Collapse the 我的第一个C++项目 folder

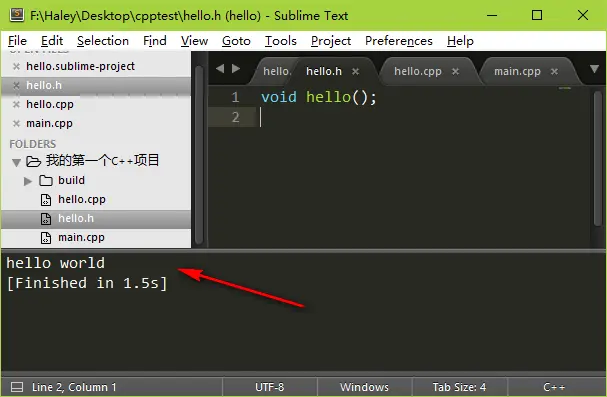click(16, 162)
